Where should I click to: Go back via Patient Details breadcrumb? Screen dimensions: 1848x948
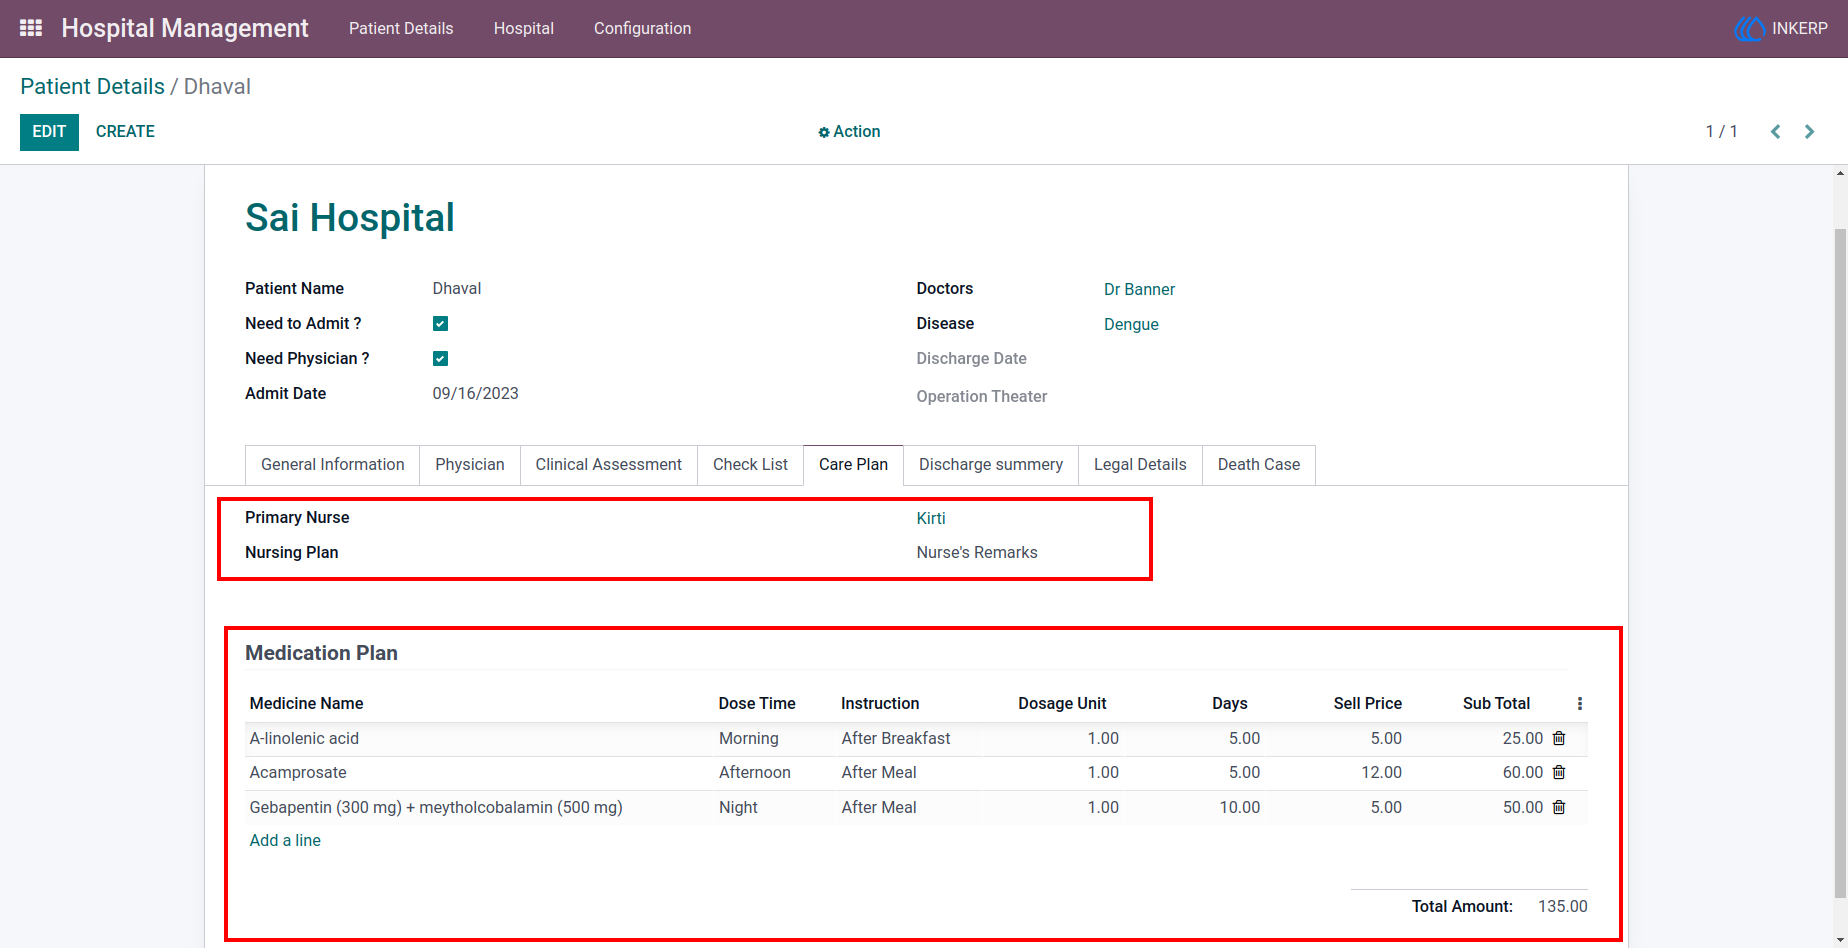point(92,87)
